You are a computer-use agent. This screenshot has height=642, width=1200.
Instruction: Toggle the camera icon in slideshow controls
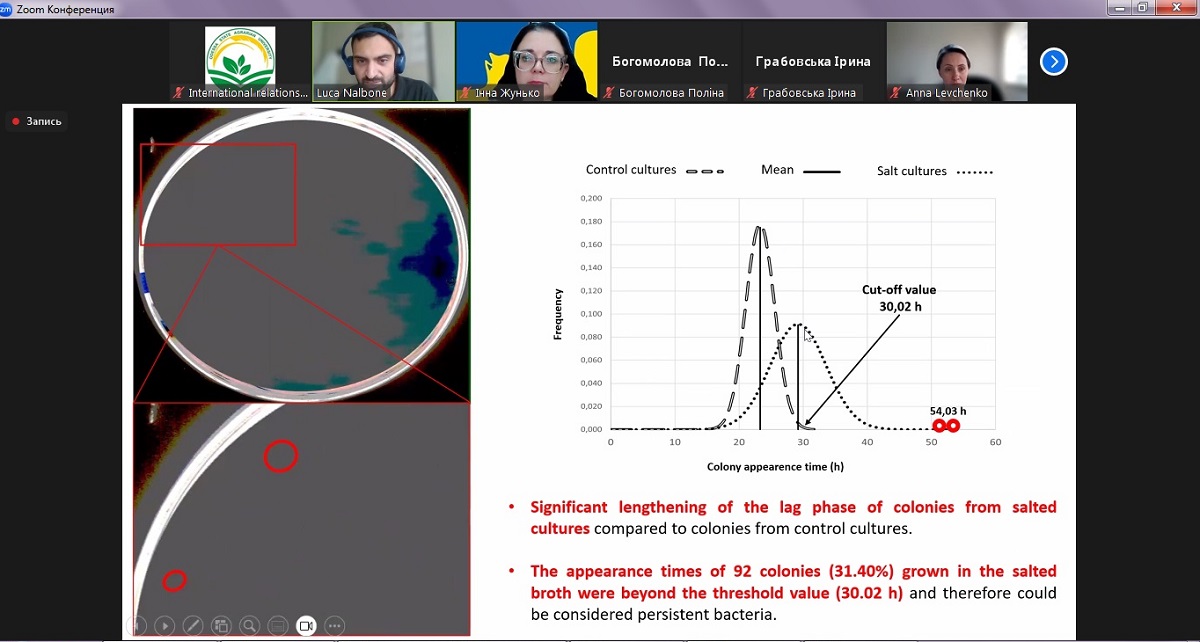pyautogui.click(x=306, y=626)
